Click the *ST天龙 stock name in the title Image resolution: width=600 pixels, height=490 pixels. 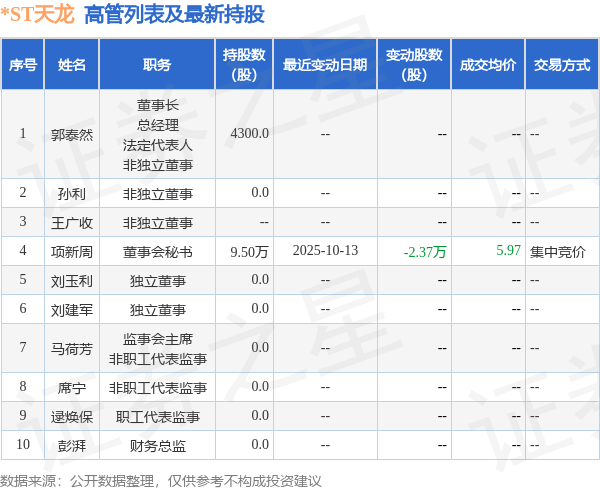[x=37, y=15]
